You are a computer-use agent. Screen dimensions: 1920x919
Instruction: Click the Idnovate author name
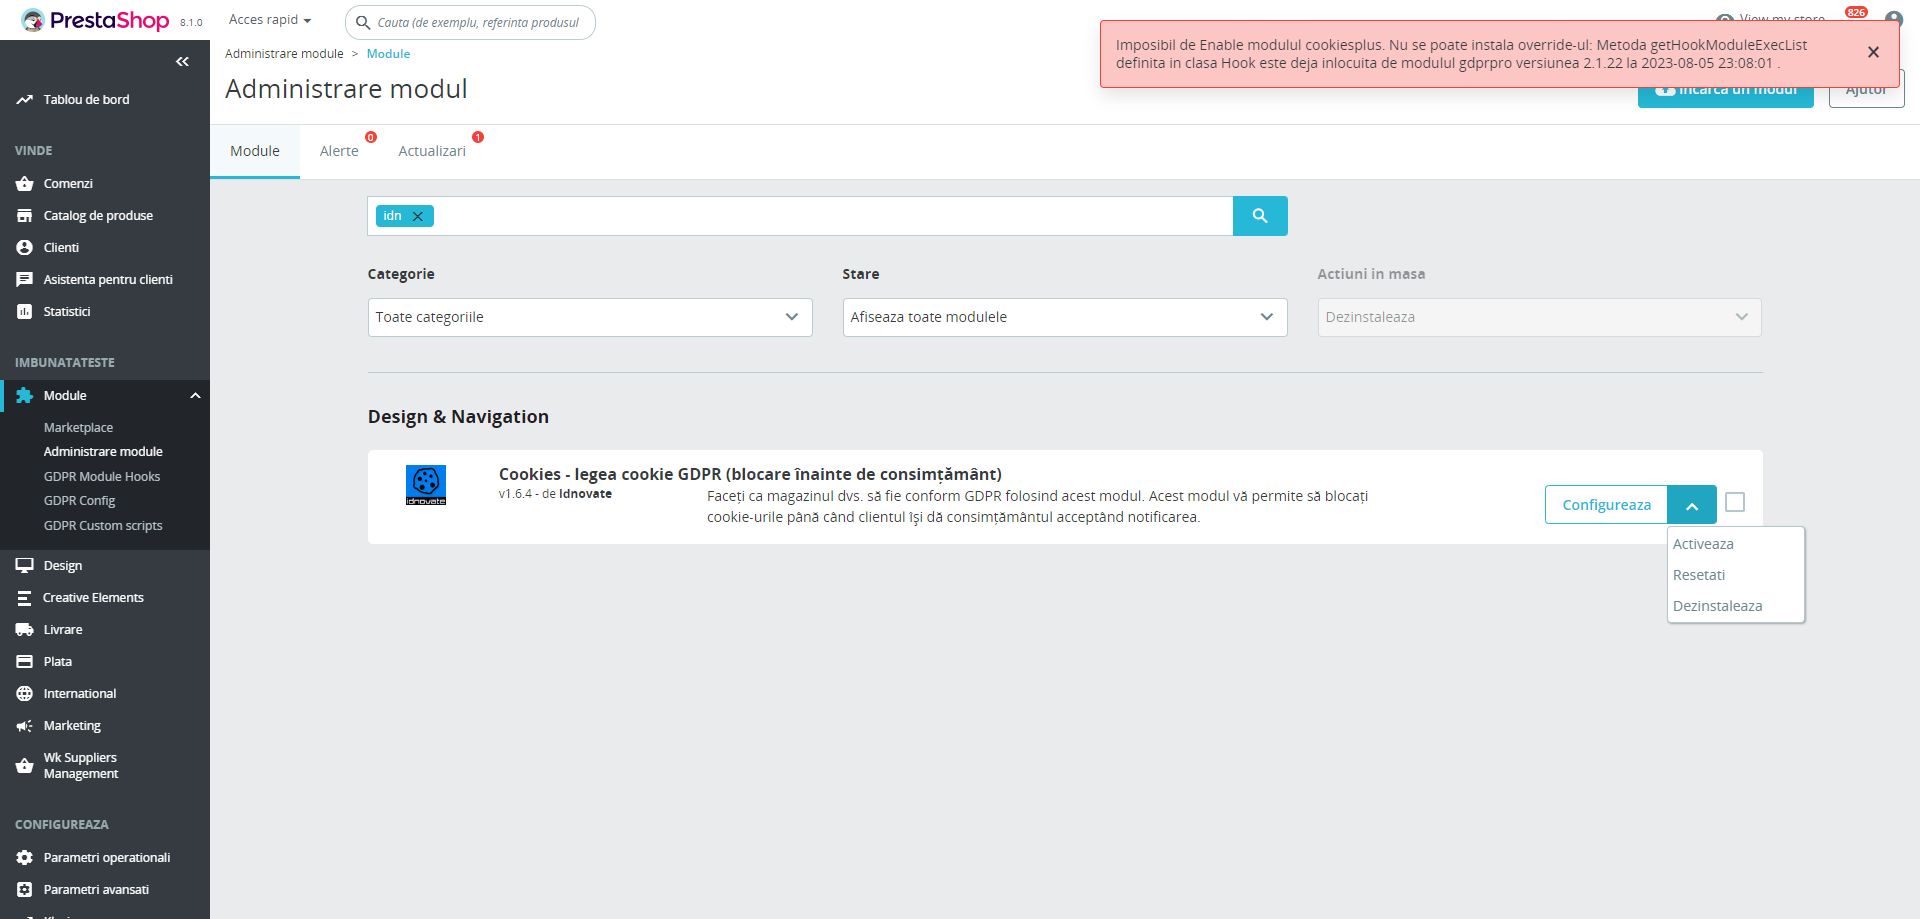[x=585, y=494]
